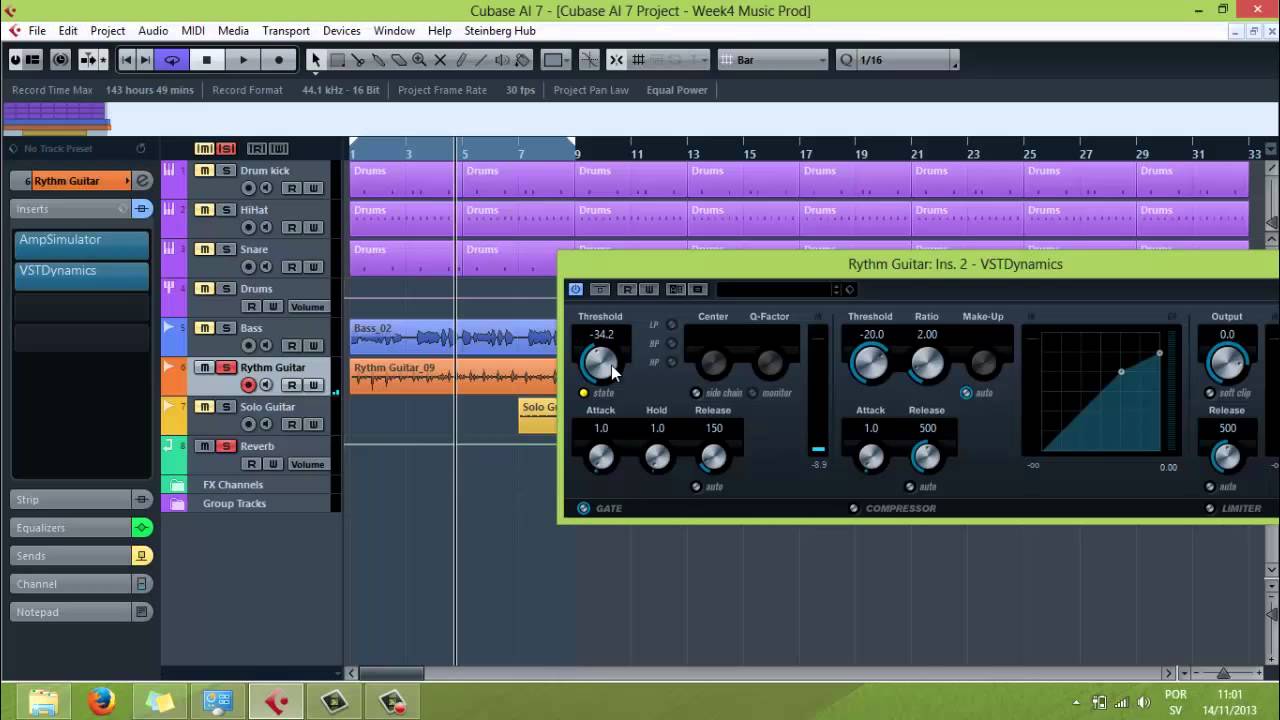Screen dimensions: 1280x720
Task: Mute the Solo Guitar track
Action: click(x=205, y=407)
